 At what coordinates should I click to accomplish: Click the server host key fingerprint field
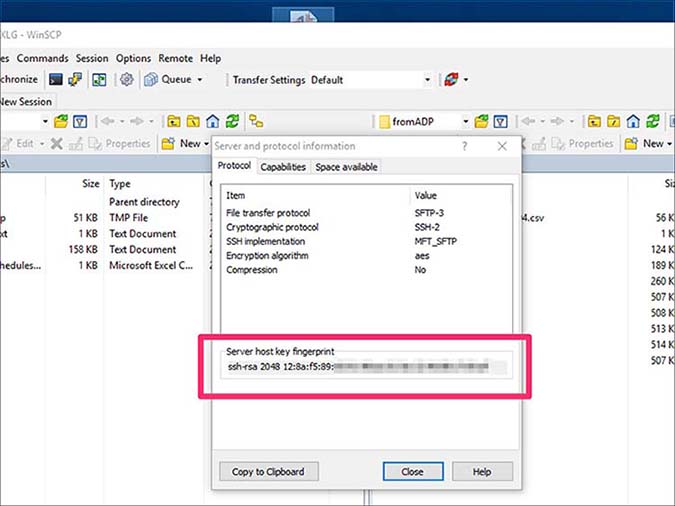coord(364,368)
